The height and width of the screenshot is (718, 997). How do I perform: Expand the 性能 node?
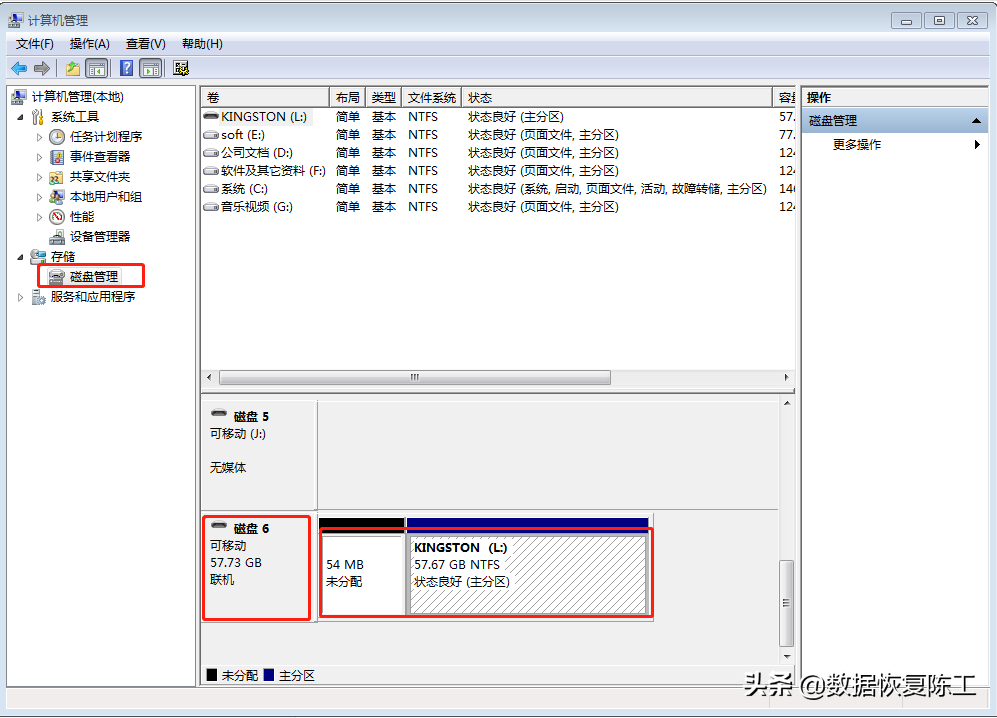(x=39, y=217)
